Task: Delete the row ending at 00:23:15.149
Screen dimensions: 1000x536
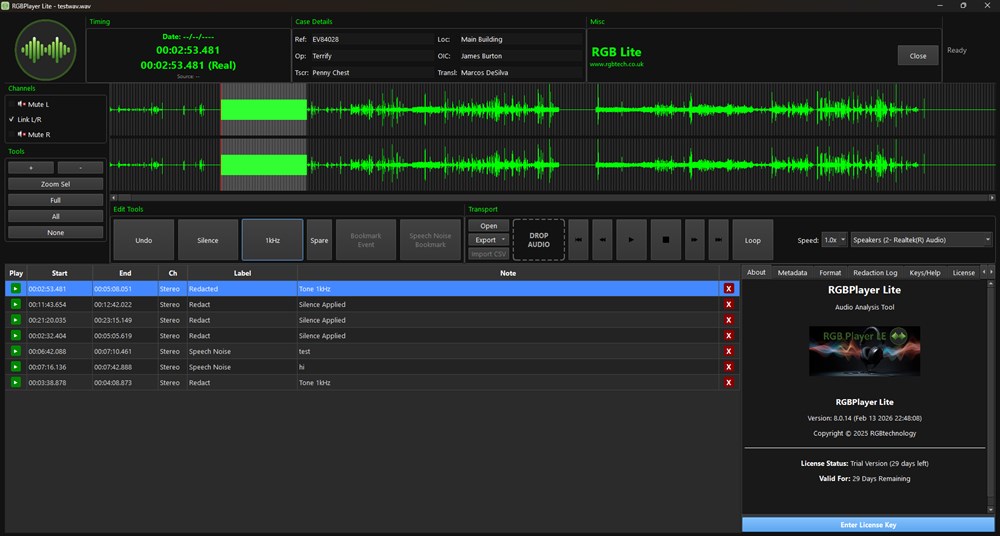Action: [x=729, y=320]
